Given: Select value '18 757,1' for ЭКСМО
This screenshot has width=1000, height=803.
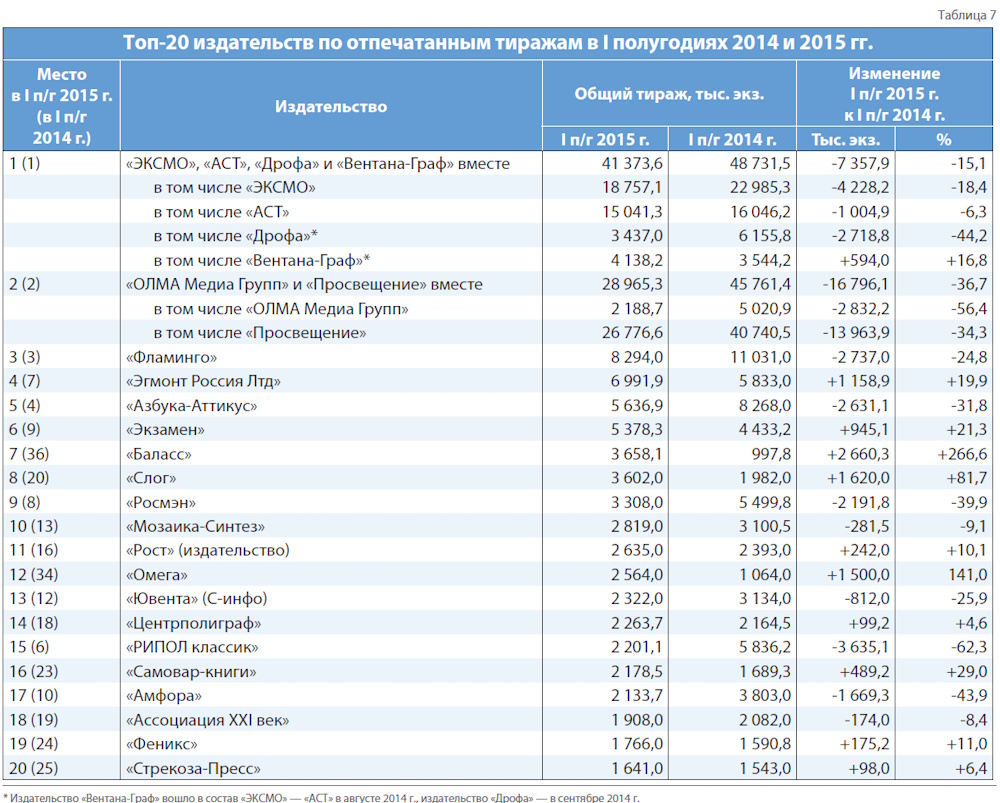Looking at the screenshot, I should coord(632,188).
